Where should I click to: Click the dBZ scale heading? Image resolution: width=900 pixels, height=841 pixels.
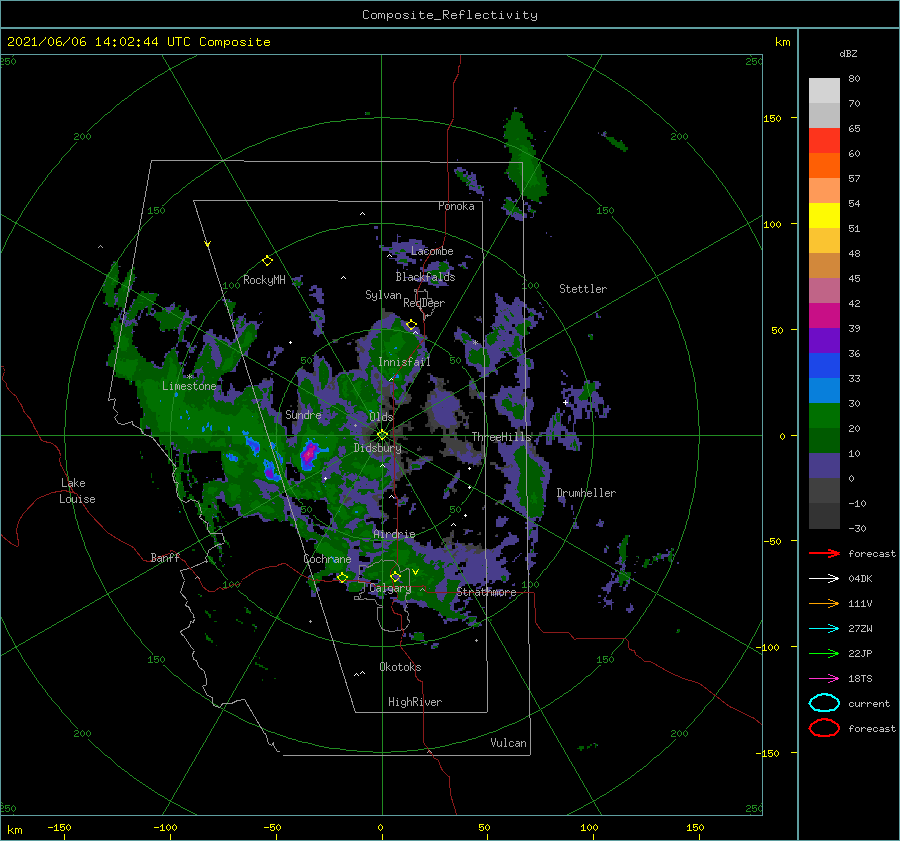click(x=848, y=53)
